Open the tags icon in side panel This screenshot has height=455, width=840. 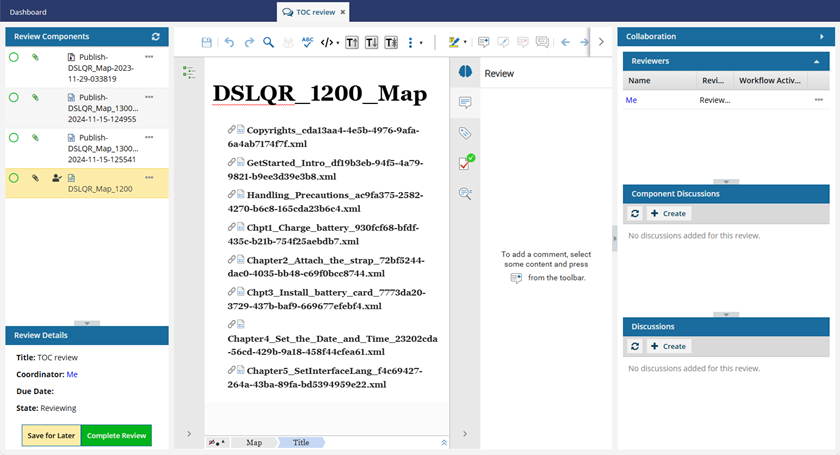pos(465,133)
